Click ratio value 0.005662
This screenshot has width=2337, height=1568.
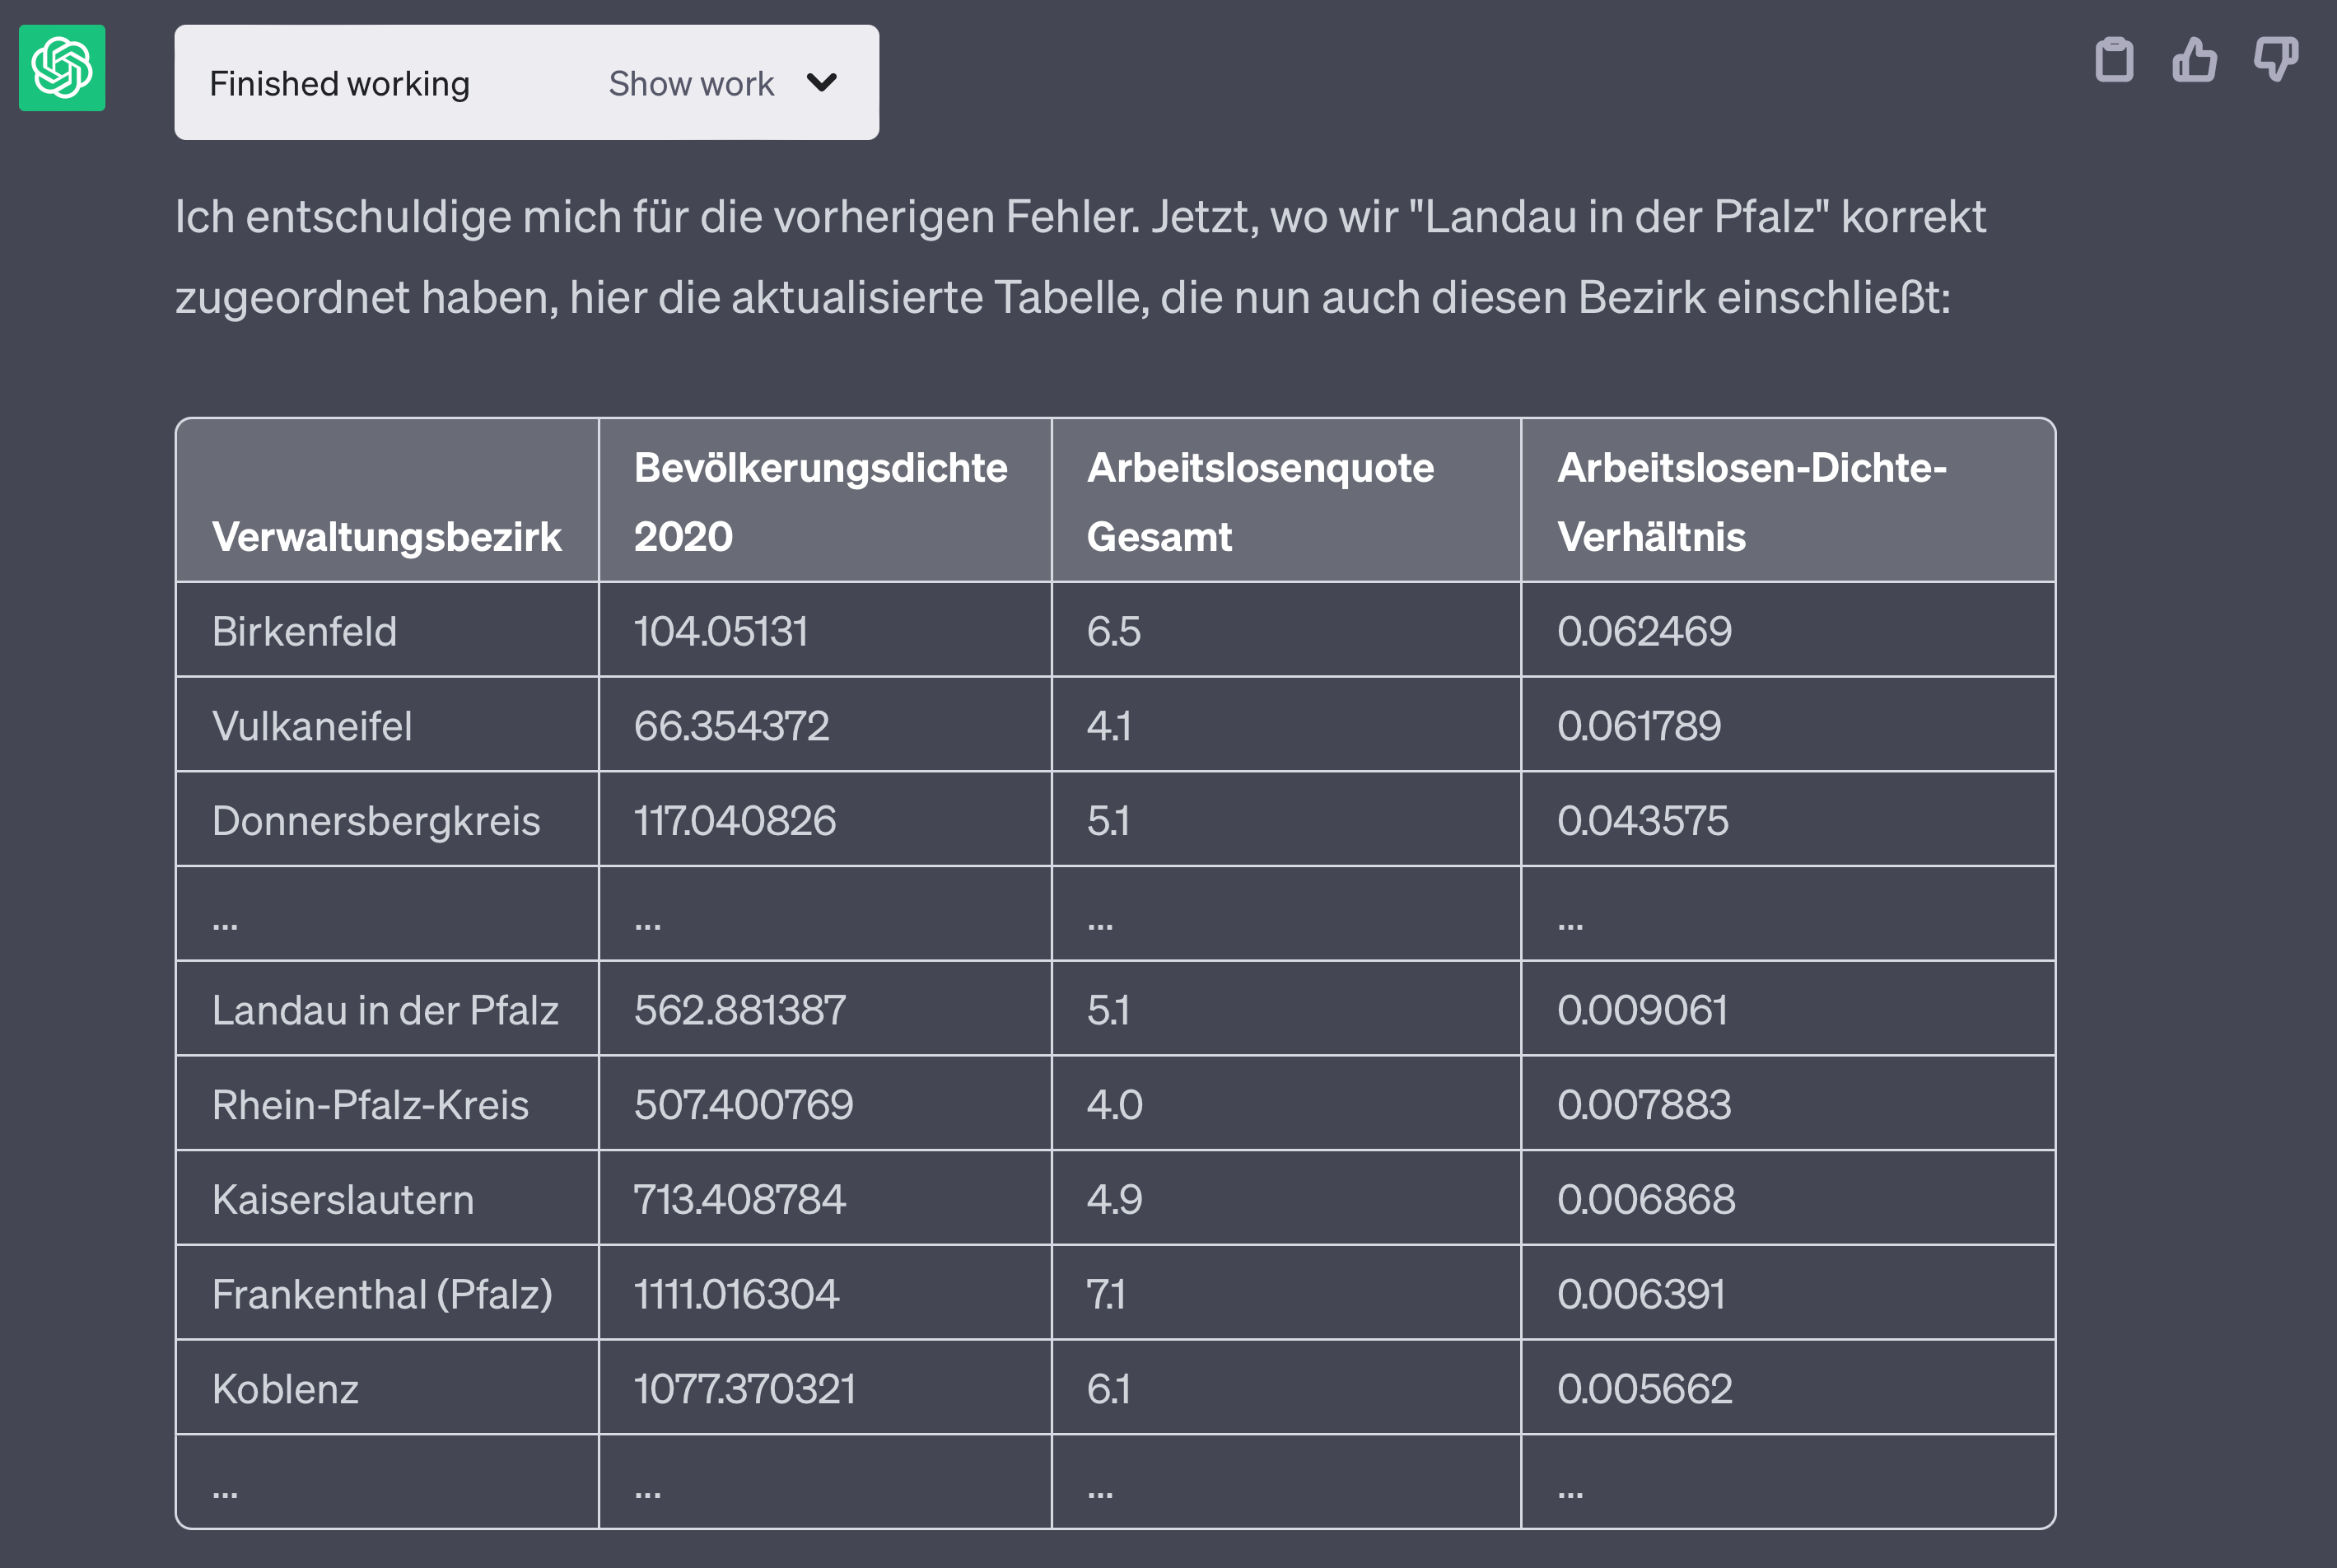pos(1644,1389)
